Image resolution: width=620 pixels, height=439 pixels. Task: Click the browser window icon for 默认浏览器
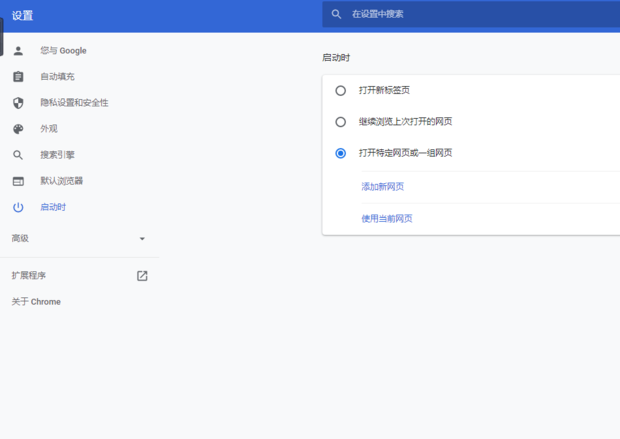pos(18,181)
